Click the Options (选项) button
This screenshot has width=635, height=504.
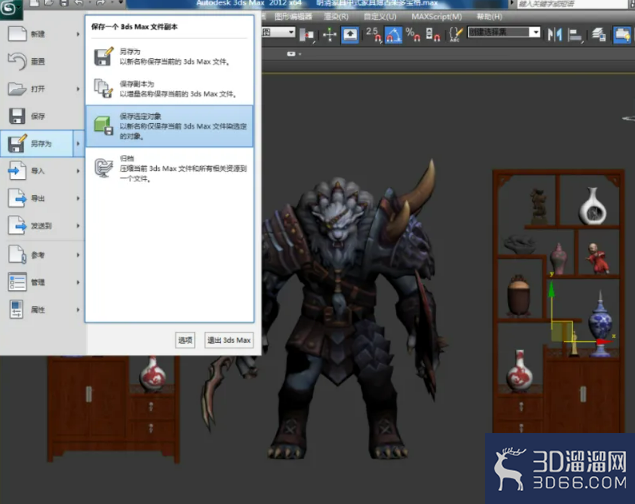(185, 340)
